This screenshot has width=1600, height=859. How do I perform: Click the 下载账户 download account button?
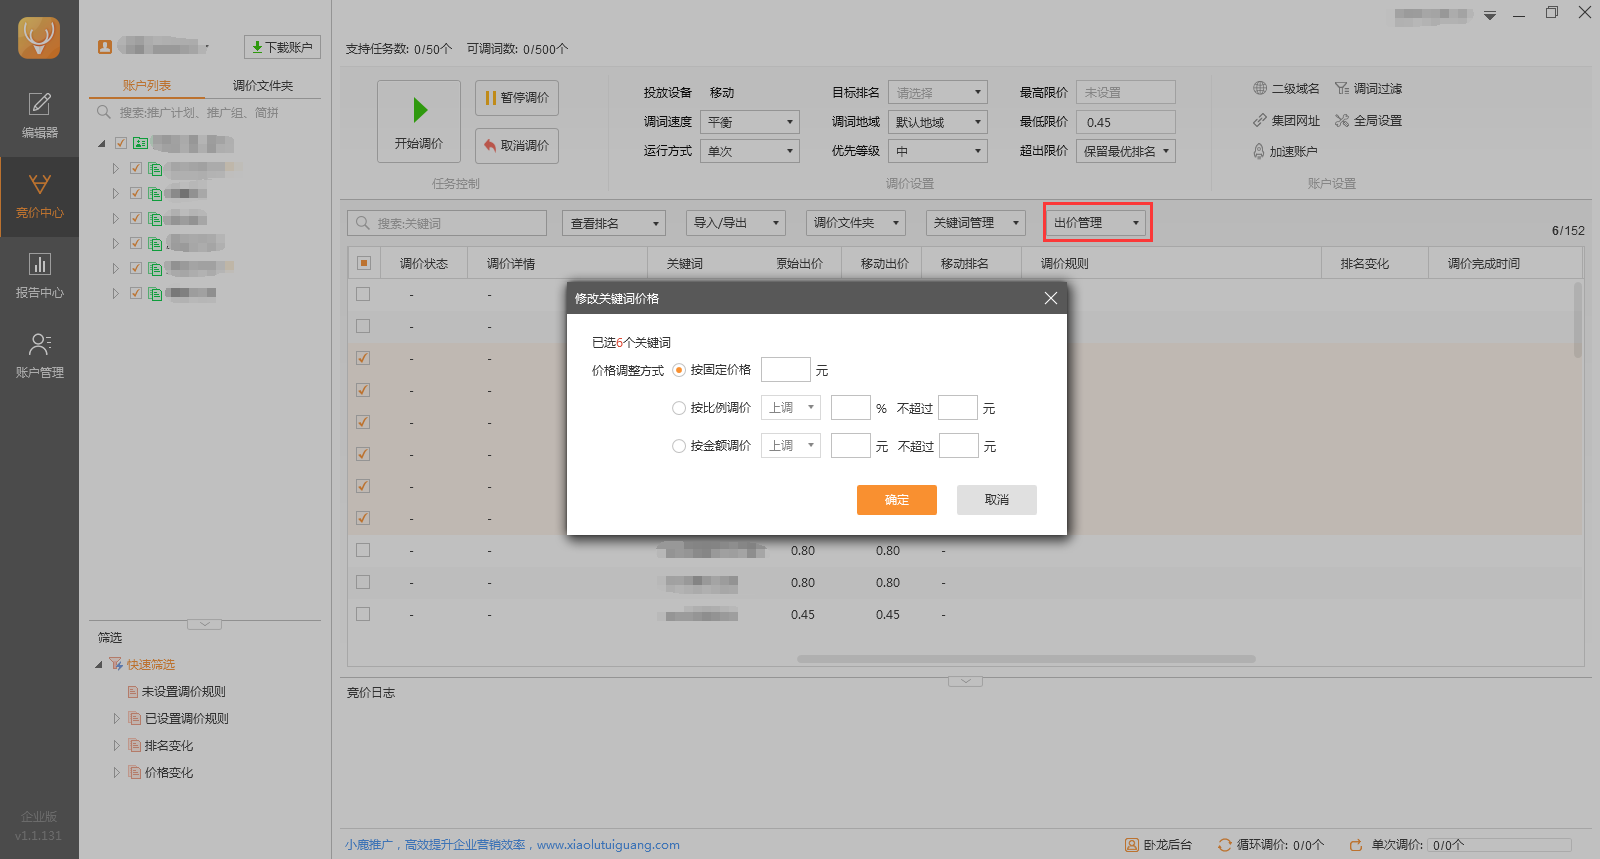pos(282,47)
